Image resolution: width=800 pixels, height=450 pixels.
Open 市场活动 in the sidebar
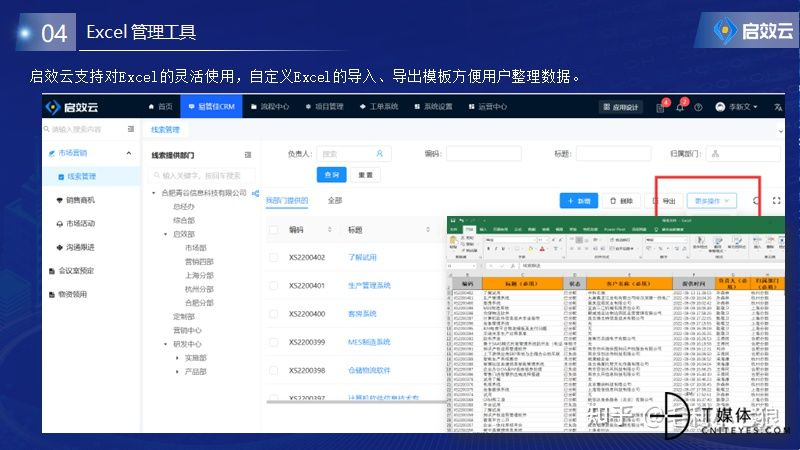(76, 223)
